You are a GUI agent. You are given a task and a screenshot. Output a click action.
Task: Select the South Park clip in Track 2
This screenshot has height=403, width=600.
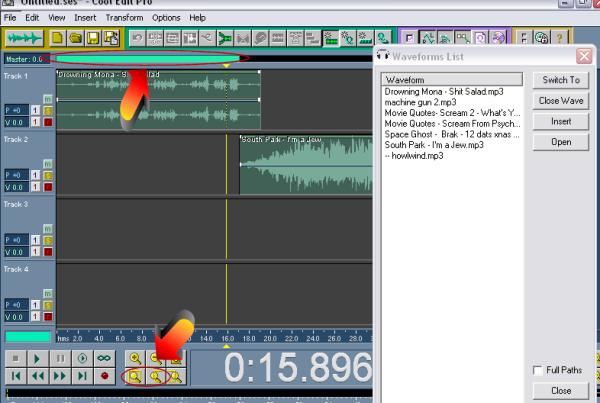(x=306, y=165)
